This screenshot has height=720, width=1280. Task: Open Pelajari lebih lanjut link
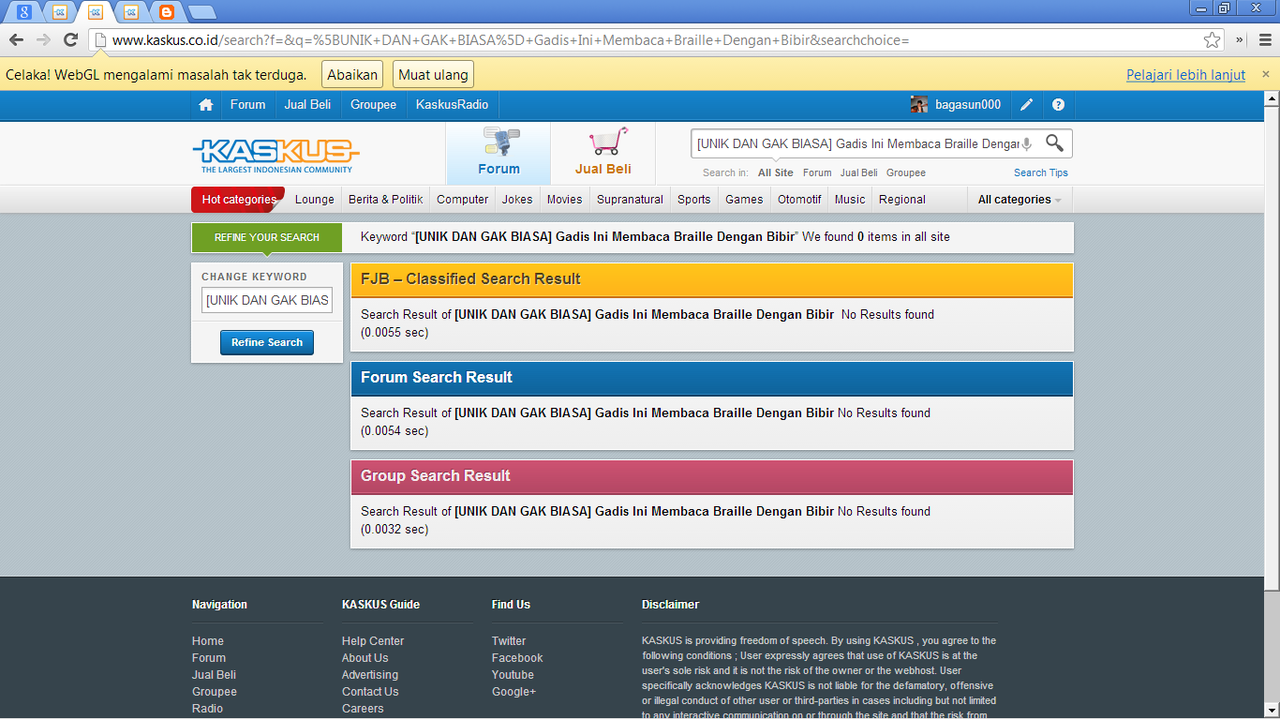coord(1186,75)
